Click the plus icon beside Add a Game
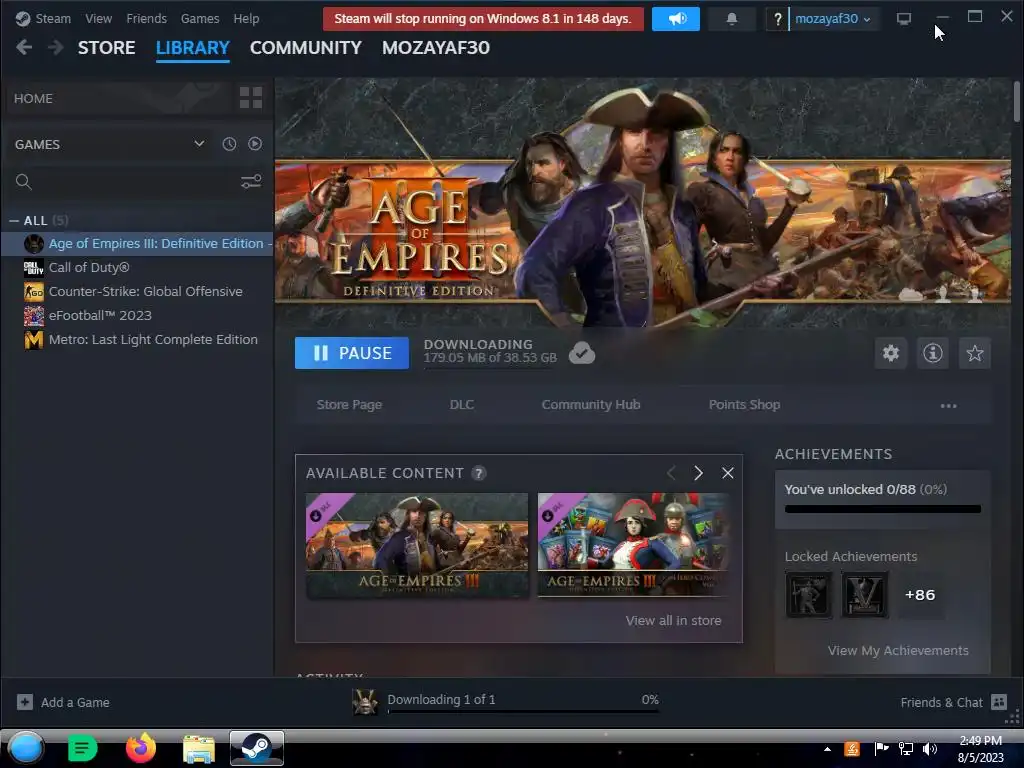This screenshot has width=1024, height=768. click(25, 702)
